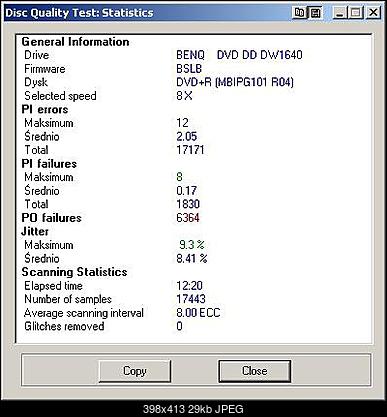Click the 'Glitches removed' label
387x417 pixels.
[64, 326]
